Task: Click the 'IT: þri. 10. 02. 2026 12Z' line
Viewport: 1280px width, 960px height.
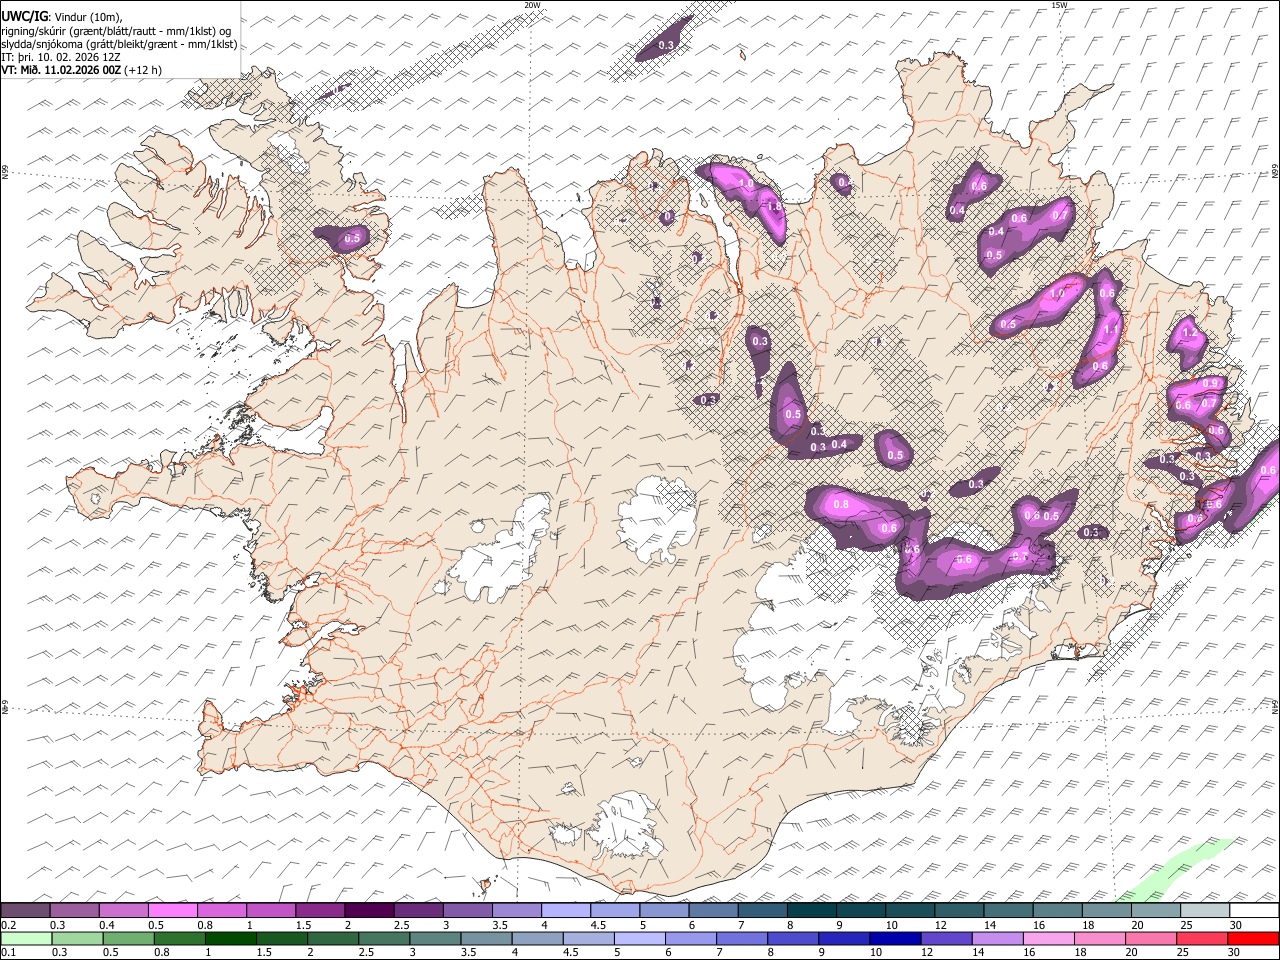Action: click(x=61, y=57)
